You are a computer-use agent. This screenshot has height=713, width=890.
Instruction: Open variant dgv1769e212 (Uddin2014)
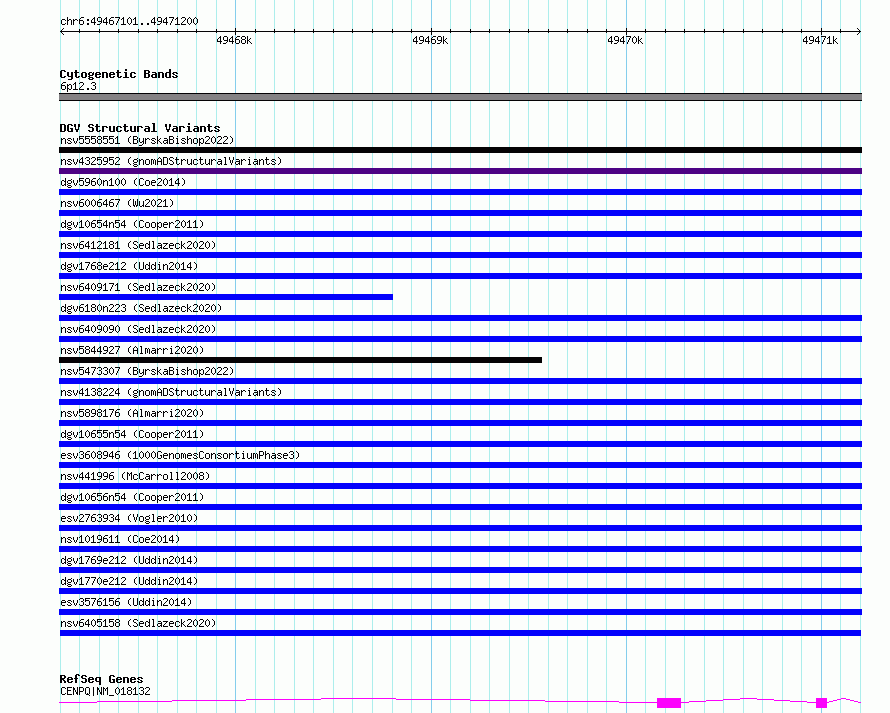coord(129,560)
